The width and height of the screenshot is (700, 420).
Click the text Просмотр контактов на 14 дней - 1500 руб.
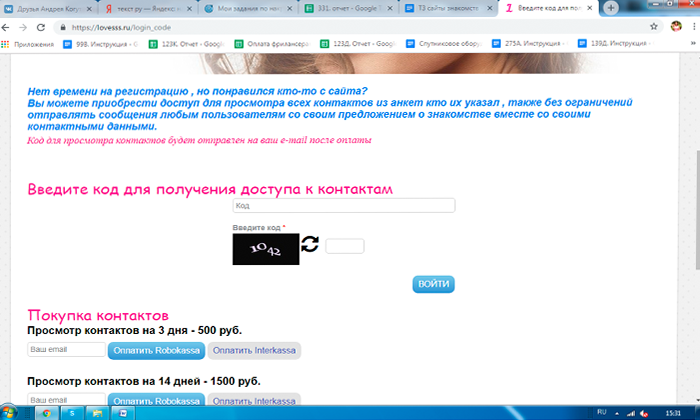[x=144, y=382]
